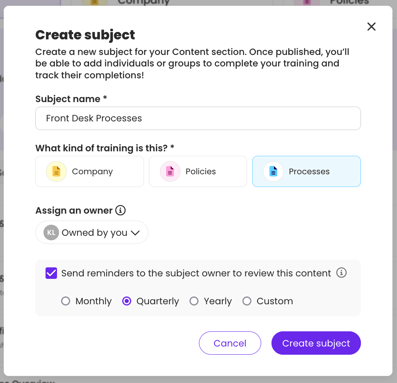Choose the Policies training type
The height and width of the screenshot is (383, 397).
[198, 171]
